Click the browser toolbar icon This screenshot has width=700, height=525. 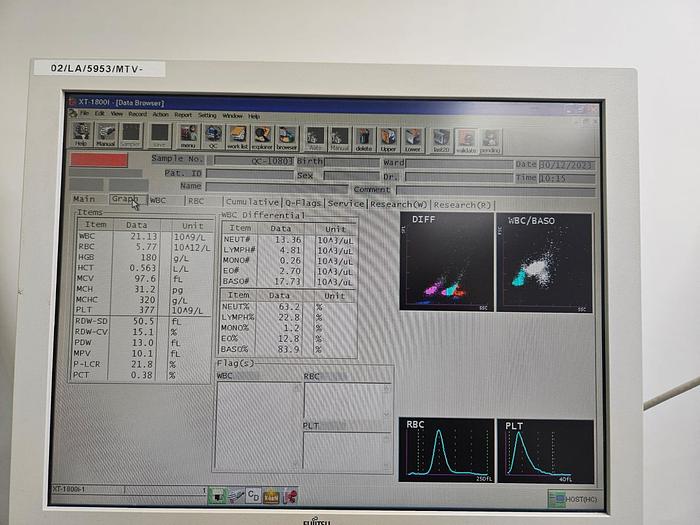click(287, 138)
